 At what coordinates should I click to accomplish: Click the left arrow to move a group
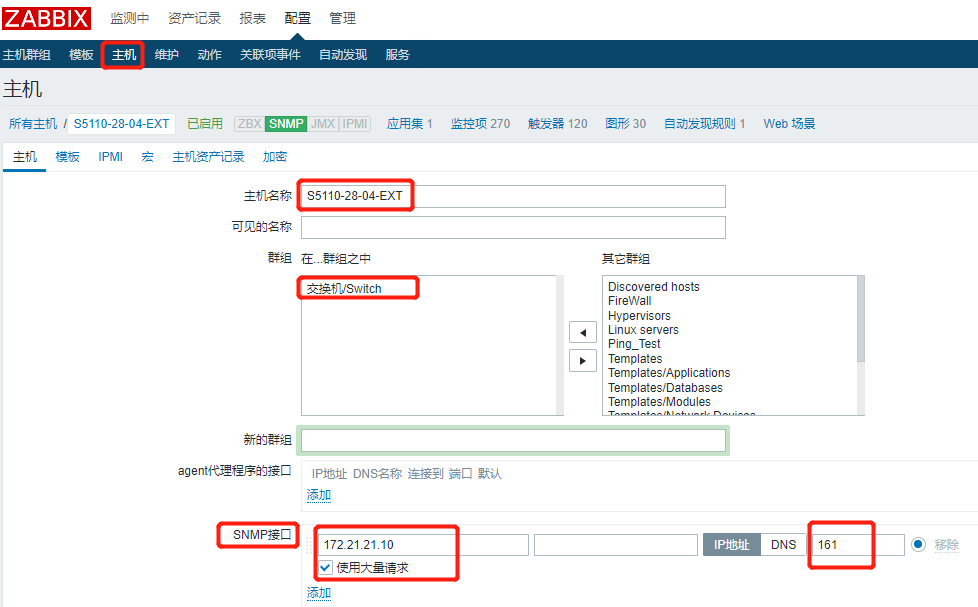click(583, 331)
